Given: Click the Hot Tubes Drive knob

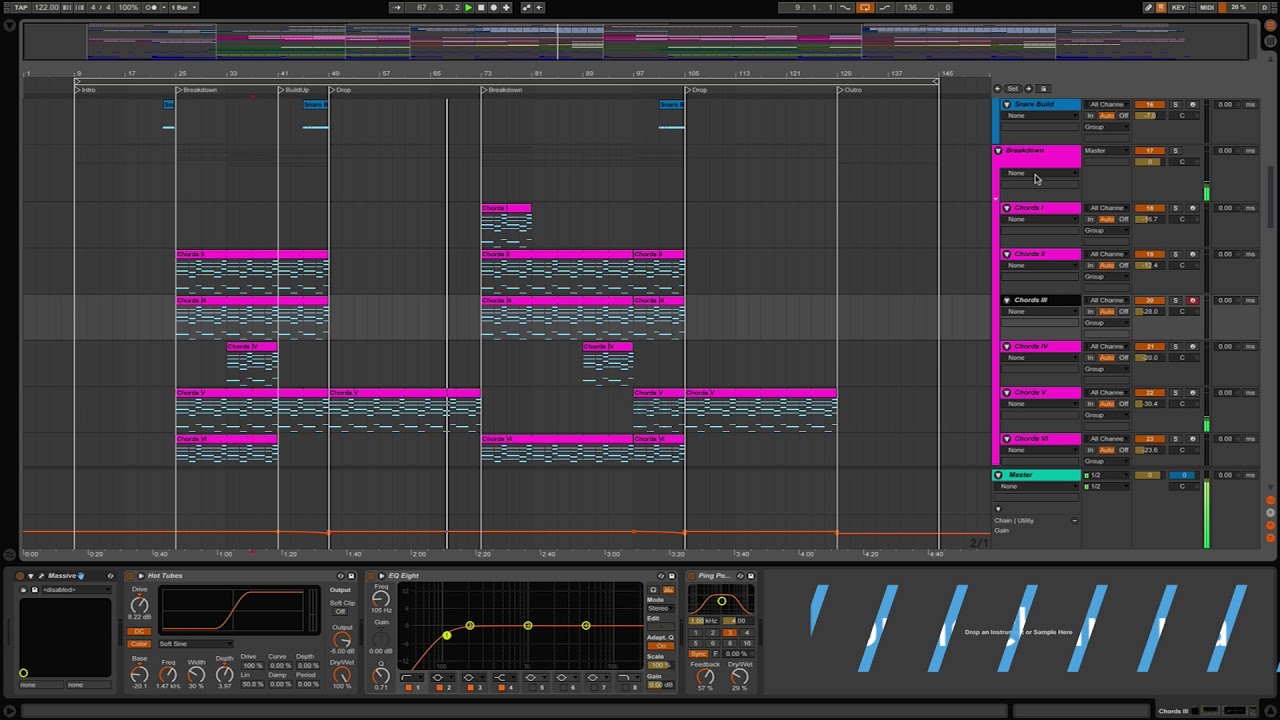Looking at the screenshot, I should [x=140, y=605].
